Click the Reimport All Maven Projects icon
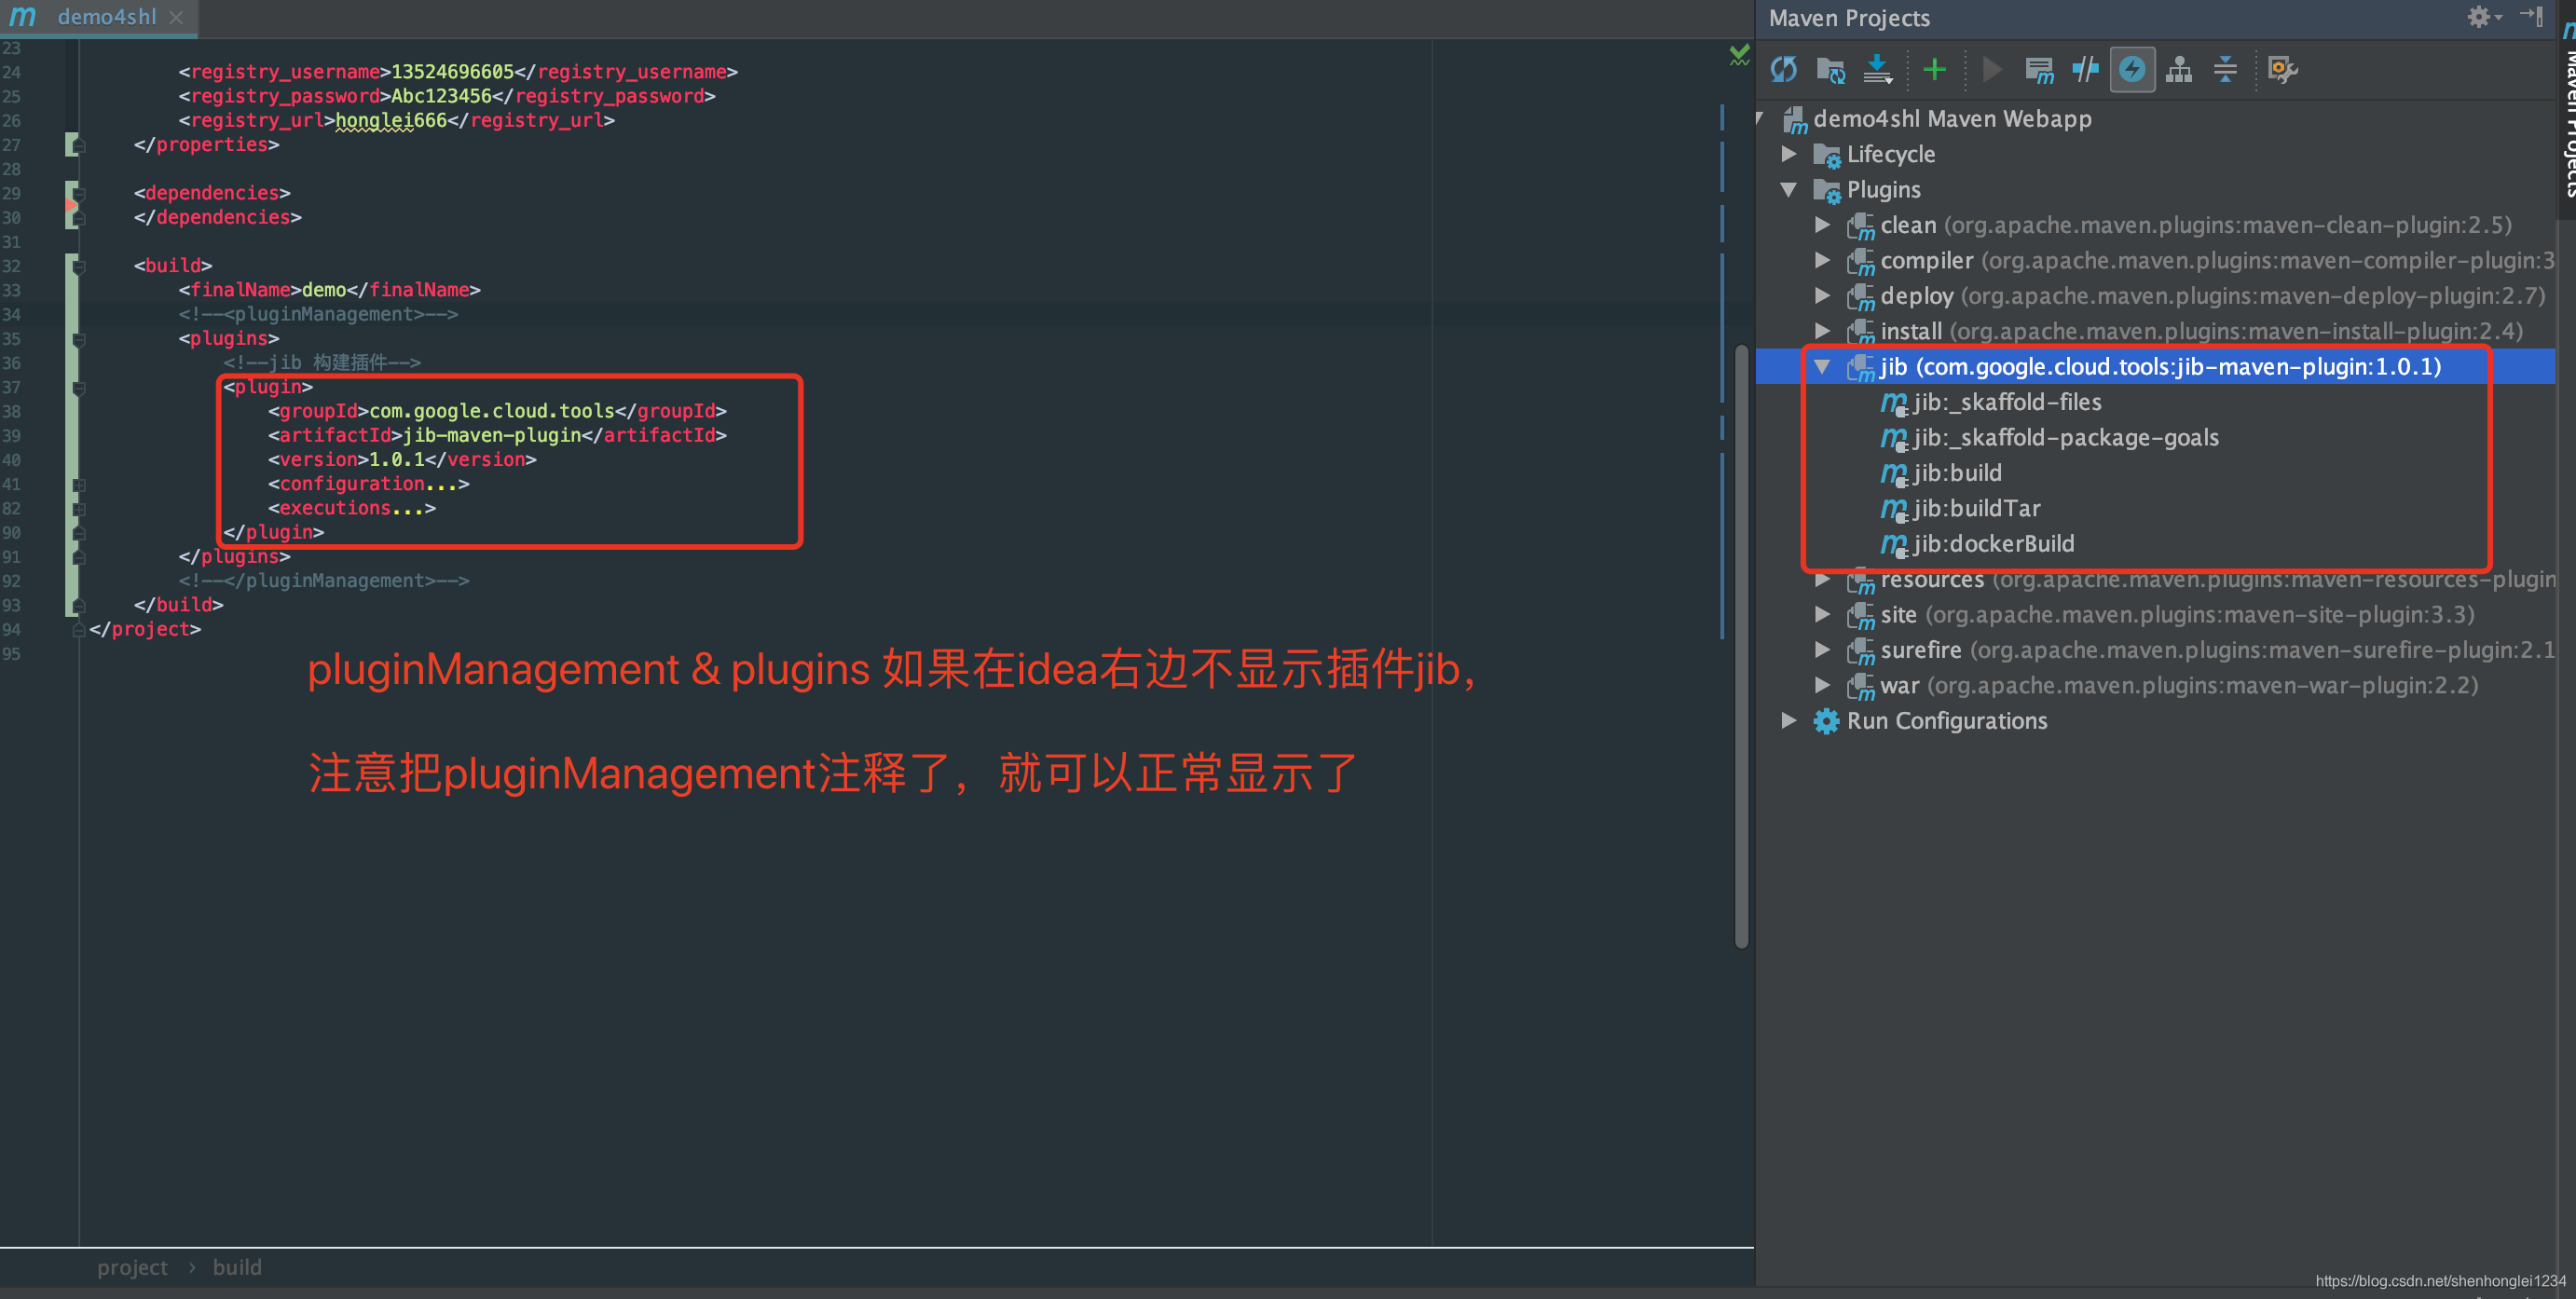Image resolution: width=2576 pixels, height=1299 pixels. pyautogui.click(x=1784, y=69)
